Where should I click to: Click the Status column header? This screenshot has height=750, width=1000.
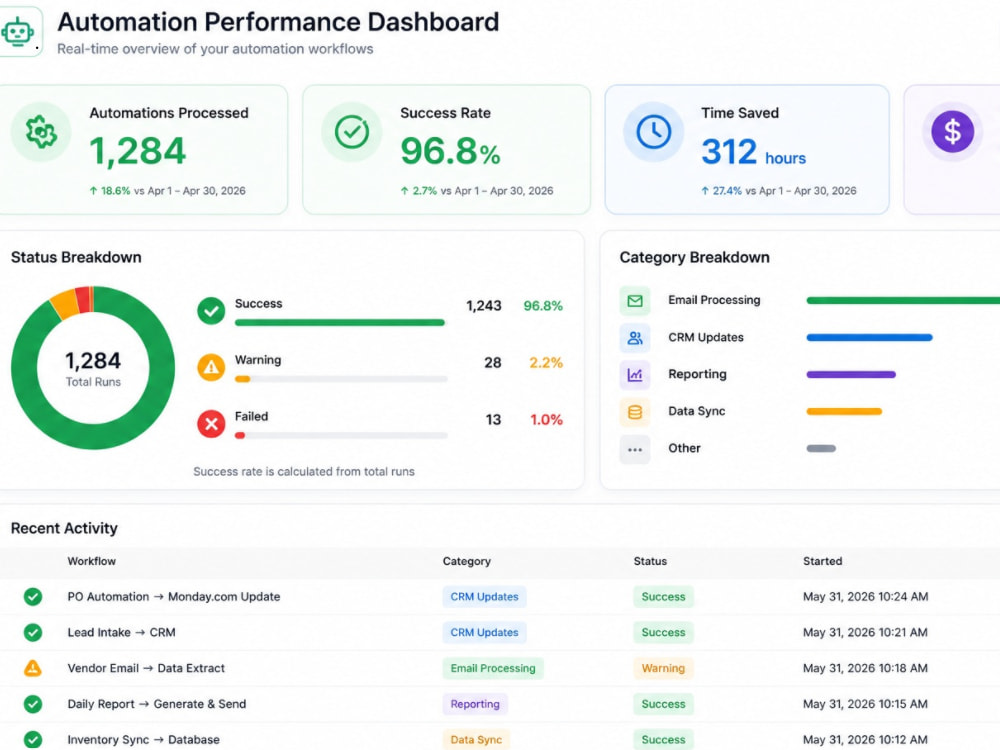click(x=650, y=561)
